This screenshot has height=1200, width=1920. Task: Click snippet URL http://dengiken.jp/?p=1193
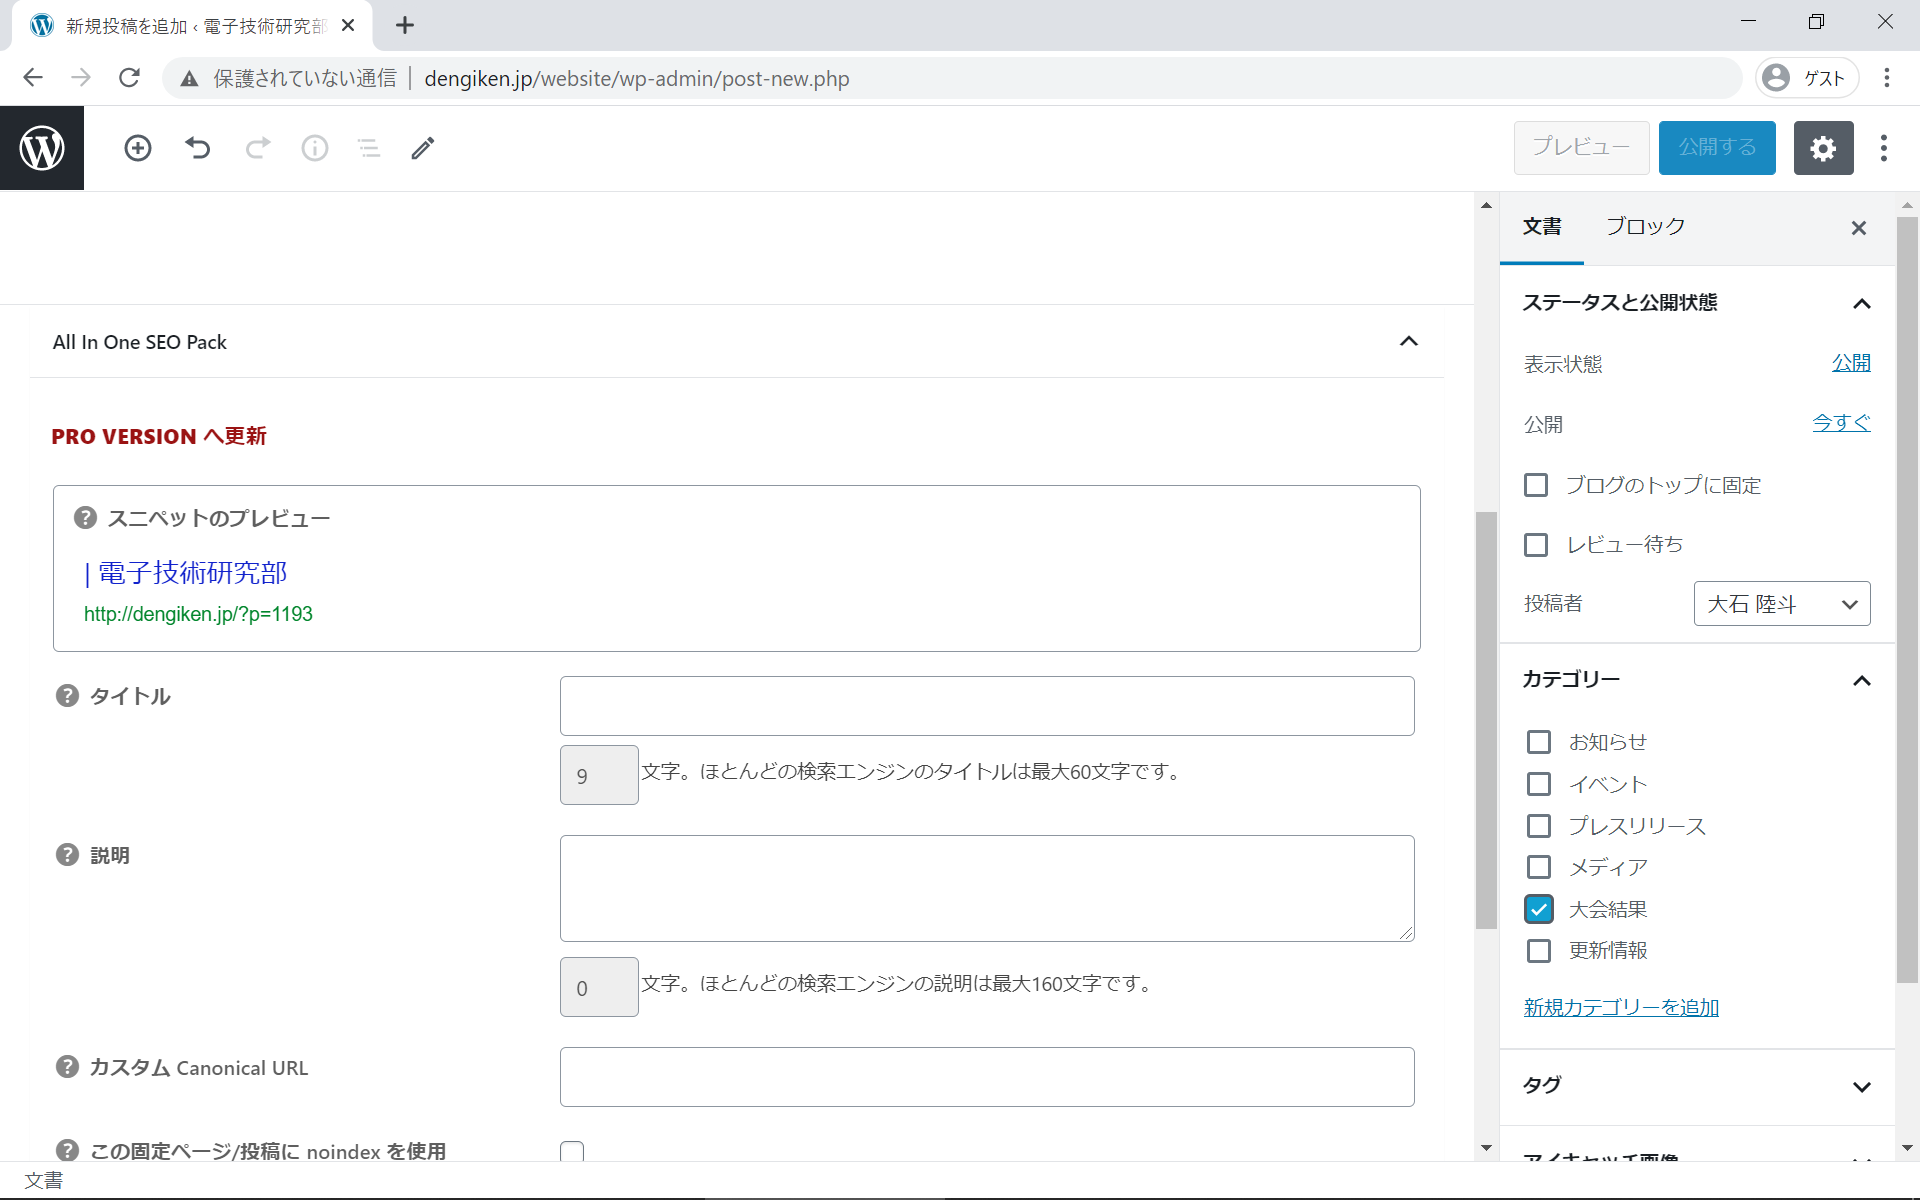pyautogui.click(x=198, y=614)
